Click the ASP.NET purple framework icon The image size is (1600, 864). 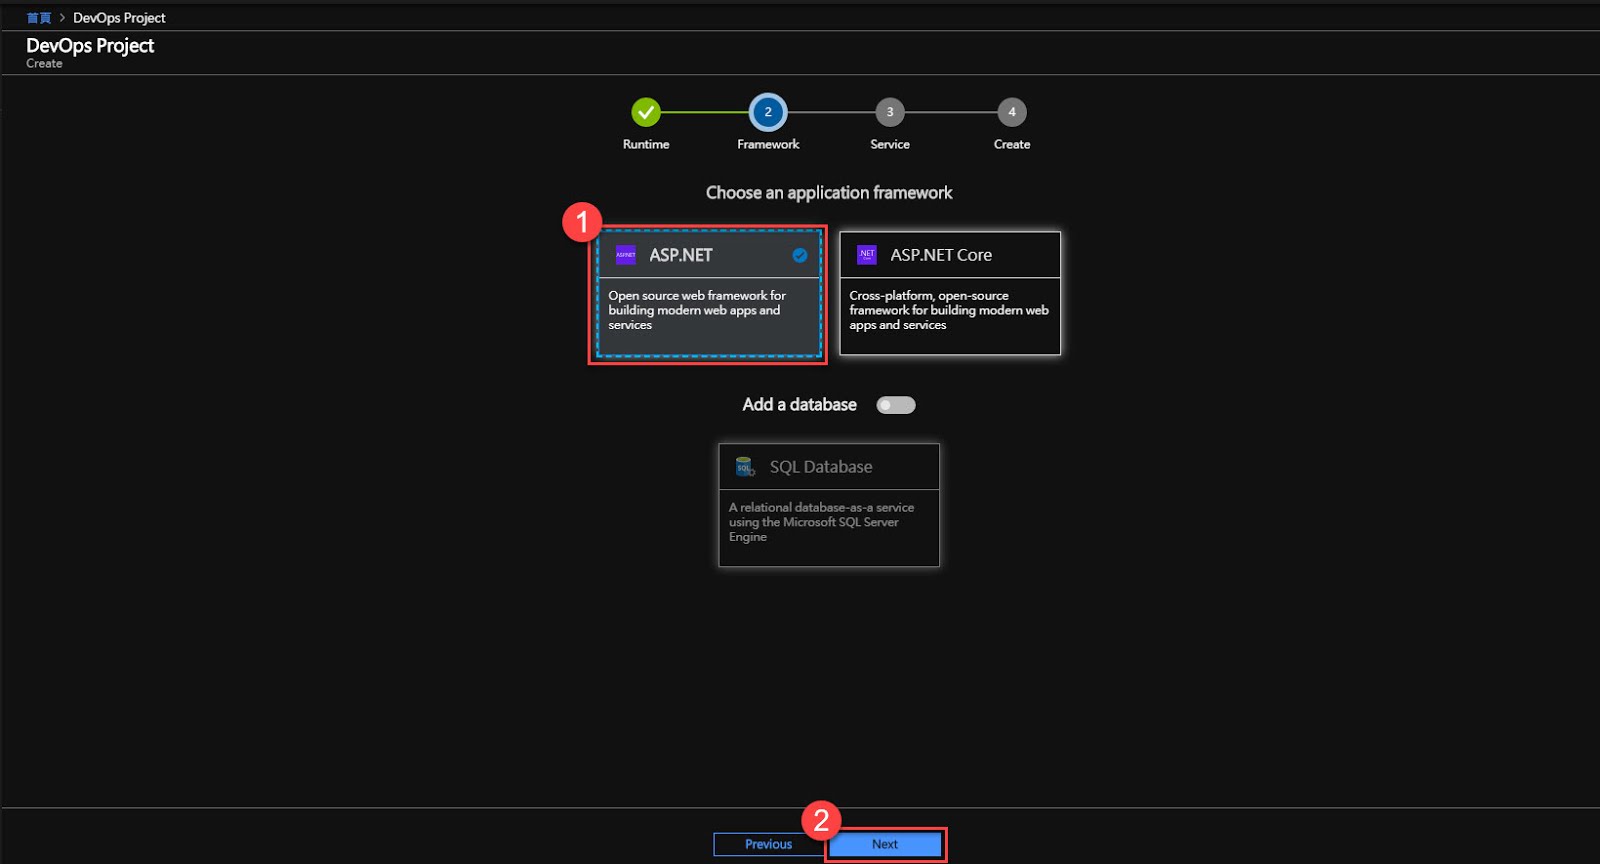click(626, 255)
